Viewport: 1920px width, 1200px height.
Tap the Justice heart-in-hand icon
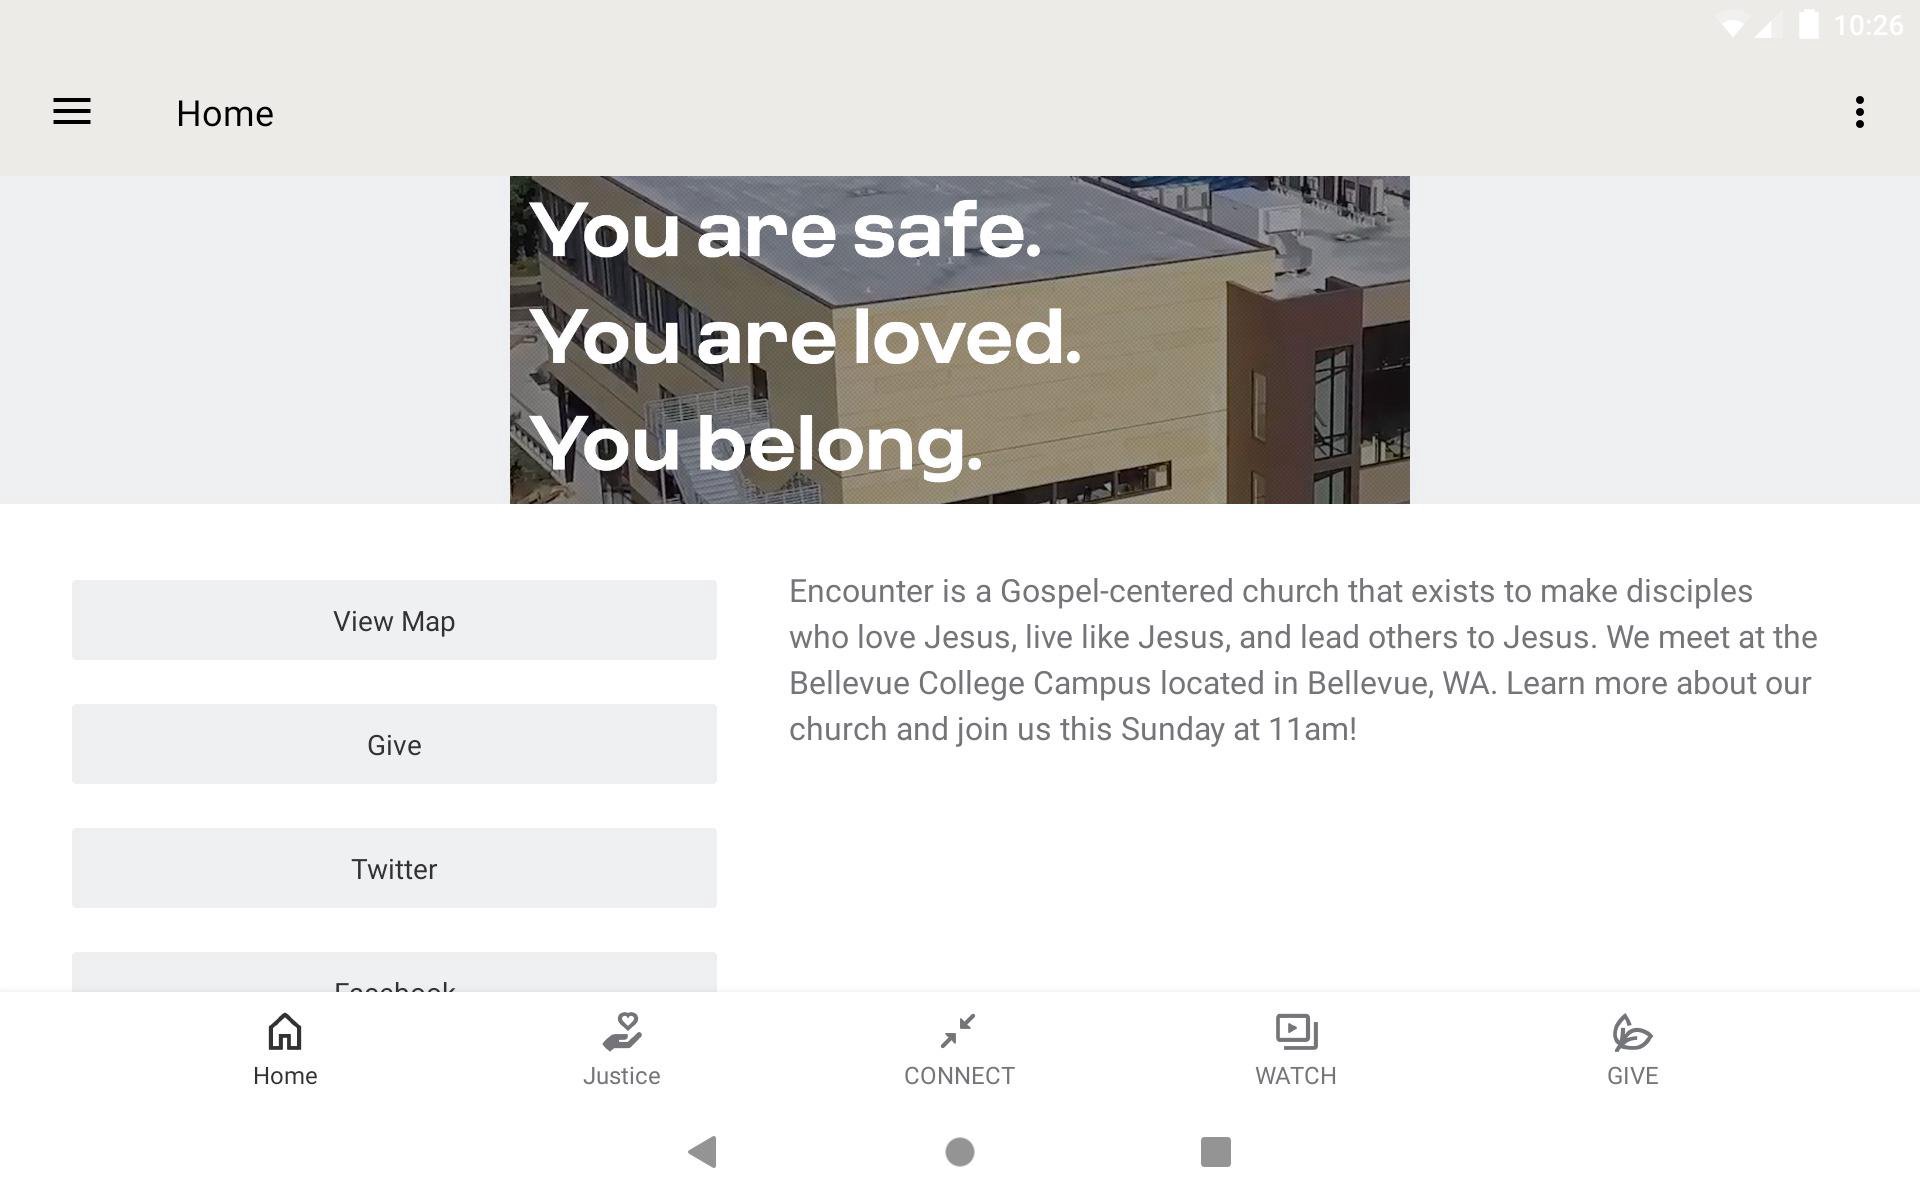[x=622, y=1032]
